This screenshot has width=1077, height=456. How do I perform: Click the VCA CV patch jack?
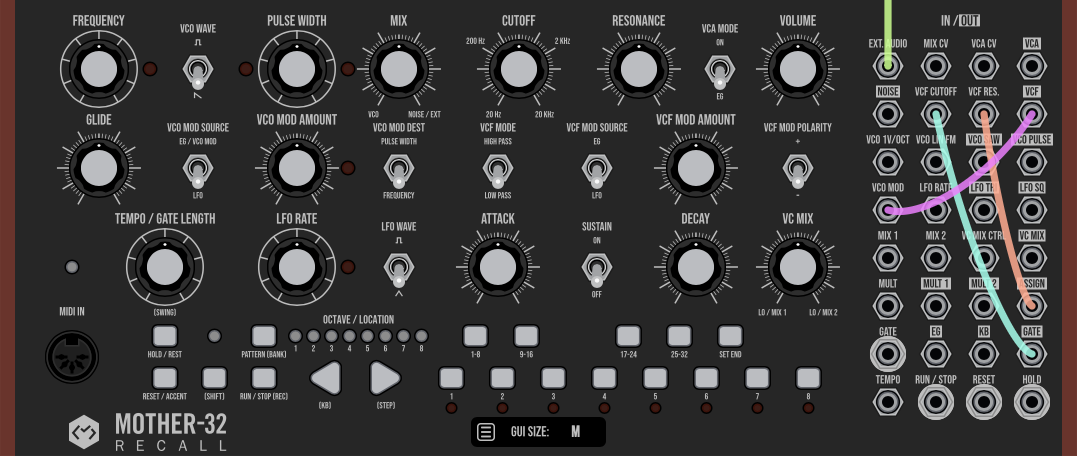point(984,67)
